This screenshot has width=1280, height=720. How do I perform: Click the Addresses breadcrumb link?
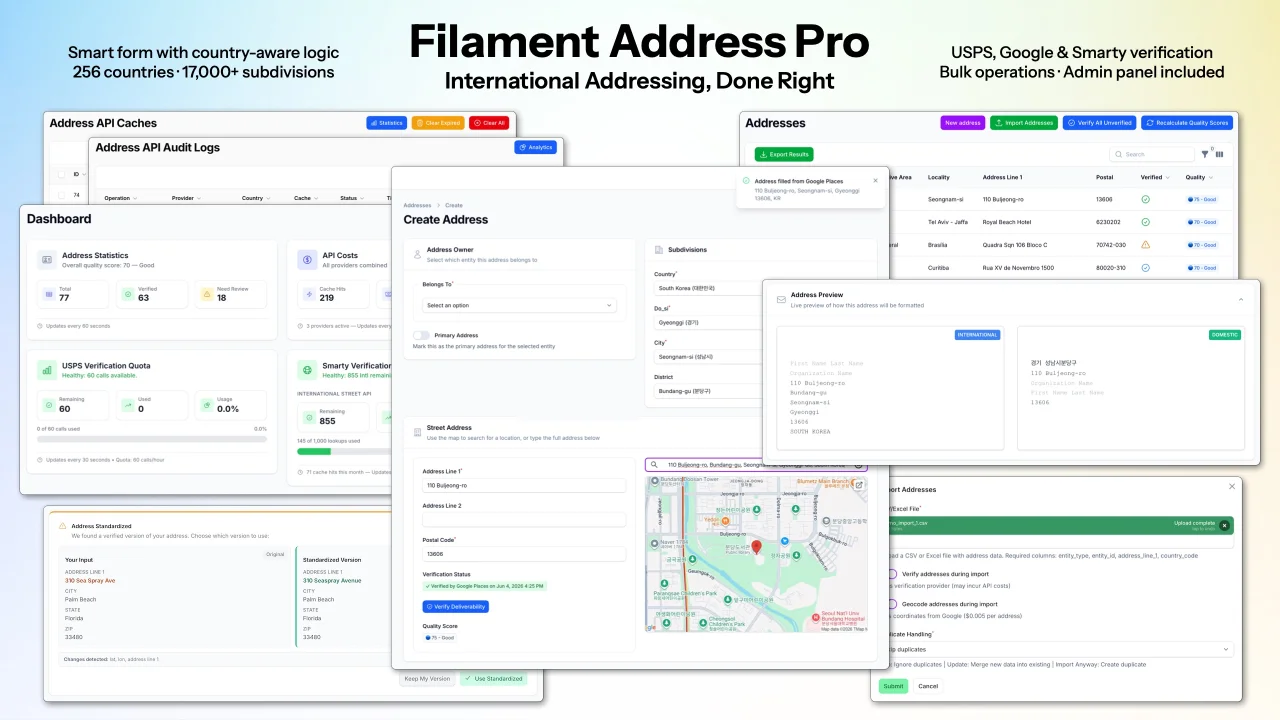point(417,205)
